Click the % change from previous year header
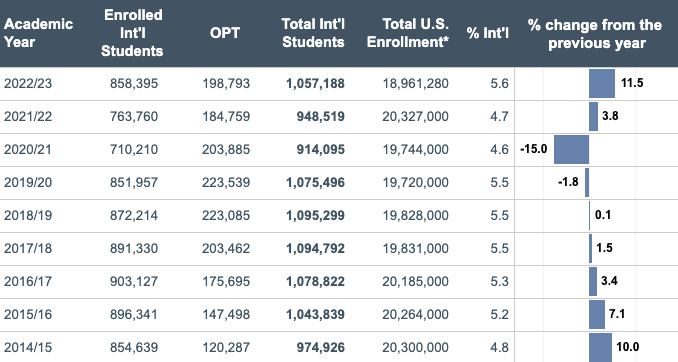 click(x=595, y=34)
